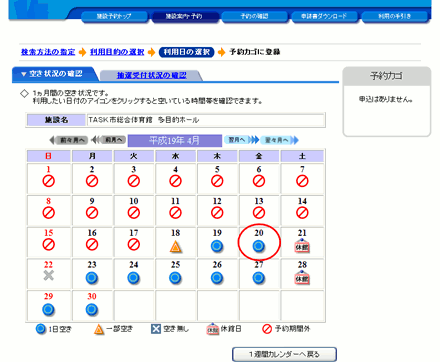Select the closed-day icon on April 28
This screenshot has width=440, height=362.
[302, 278]
